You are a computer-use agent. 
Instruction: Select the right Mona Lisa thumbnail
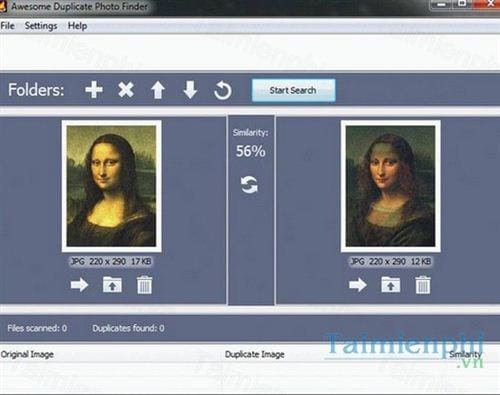coord(390,186)
